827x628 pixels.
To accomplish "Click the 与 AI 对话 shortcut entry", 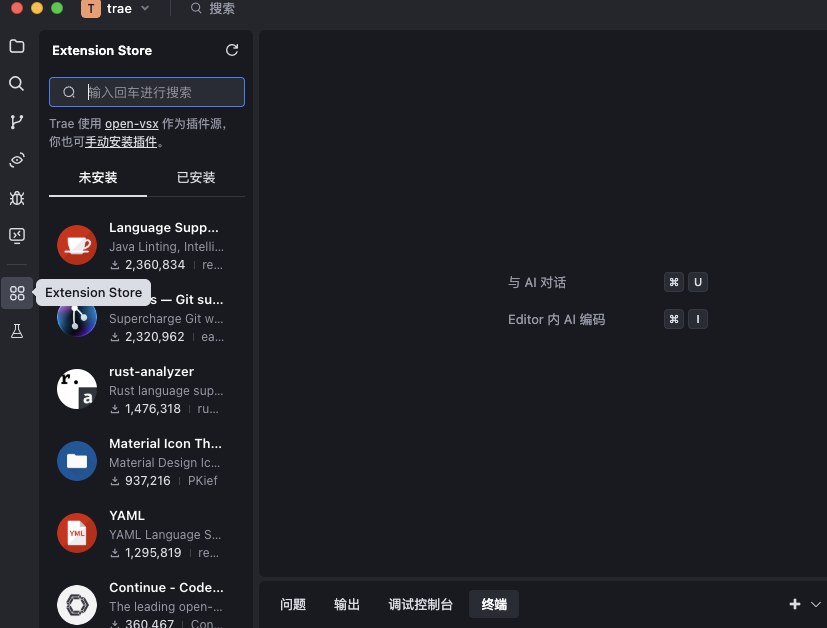I will [x=537, y=283].
